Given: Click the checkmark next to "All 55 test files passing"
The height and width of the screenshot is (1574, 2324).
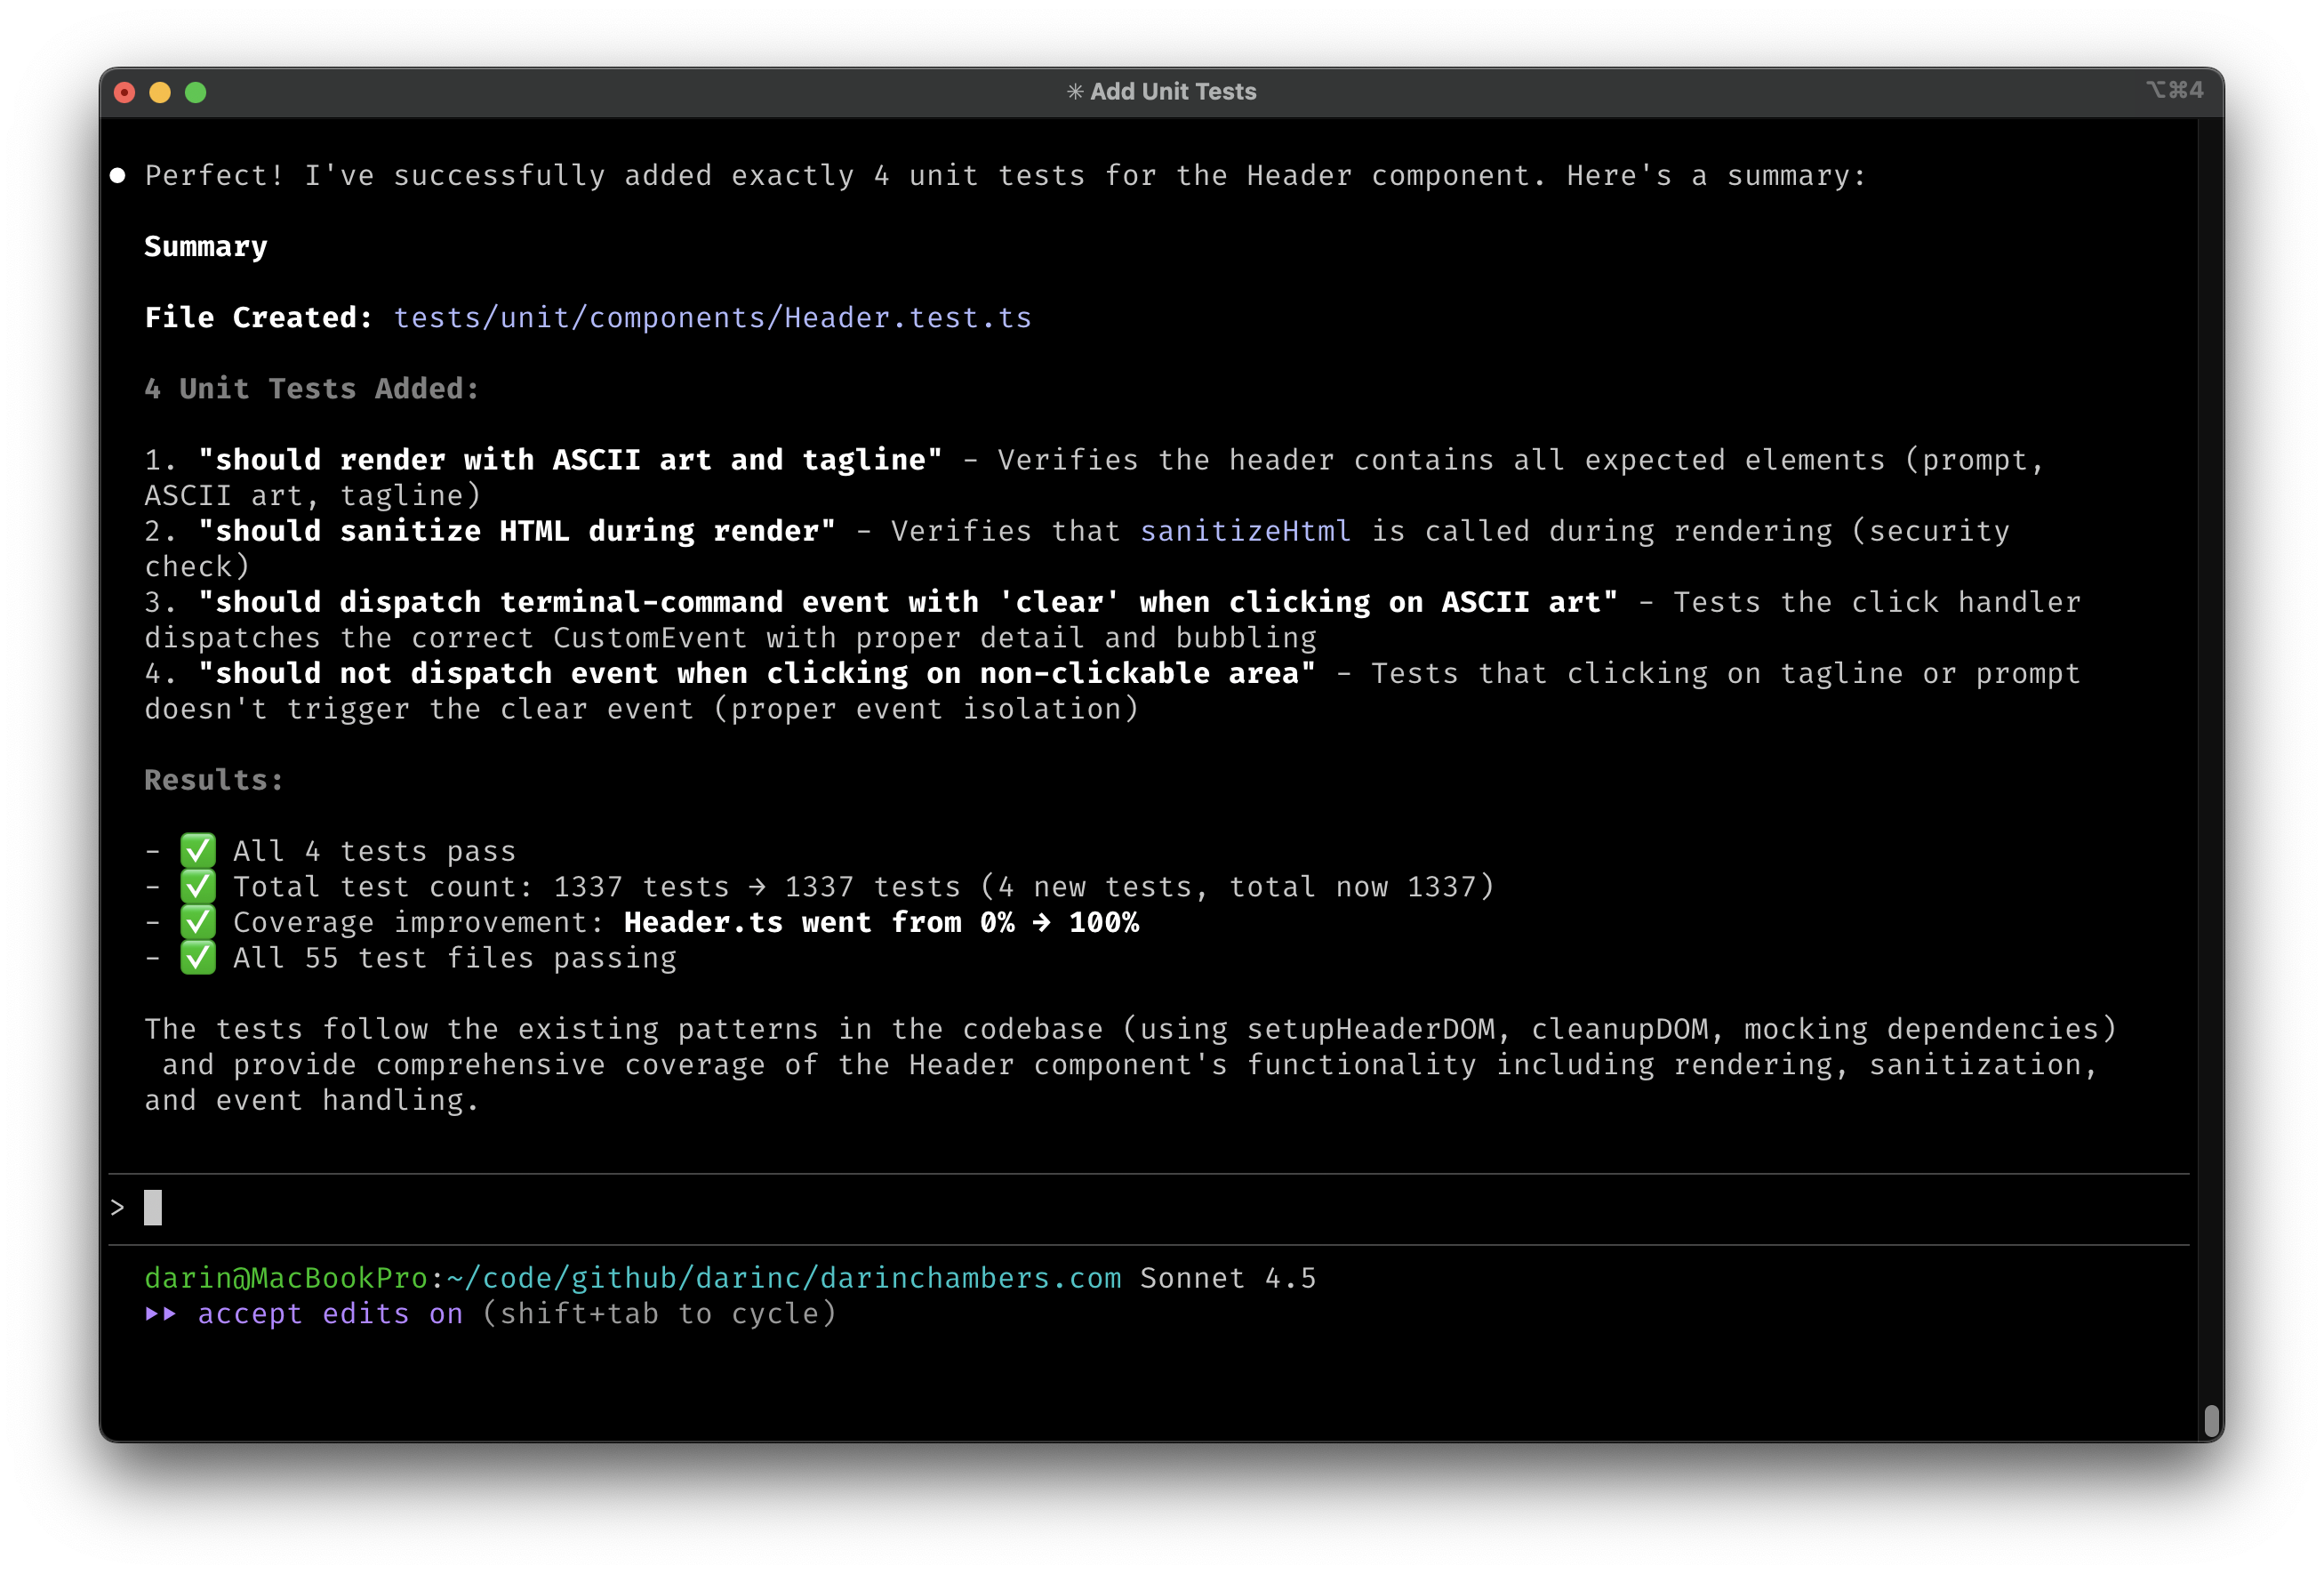Looking at the screenshot, I should click(197, 958).
